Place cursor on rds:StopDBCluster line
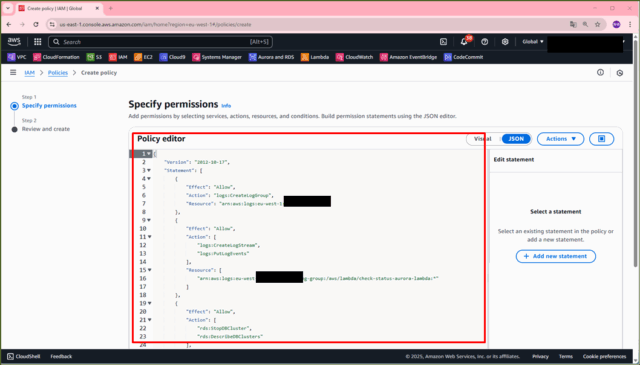This screenshot has width=640, height=365. pos(224,328)
